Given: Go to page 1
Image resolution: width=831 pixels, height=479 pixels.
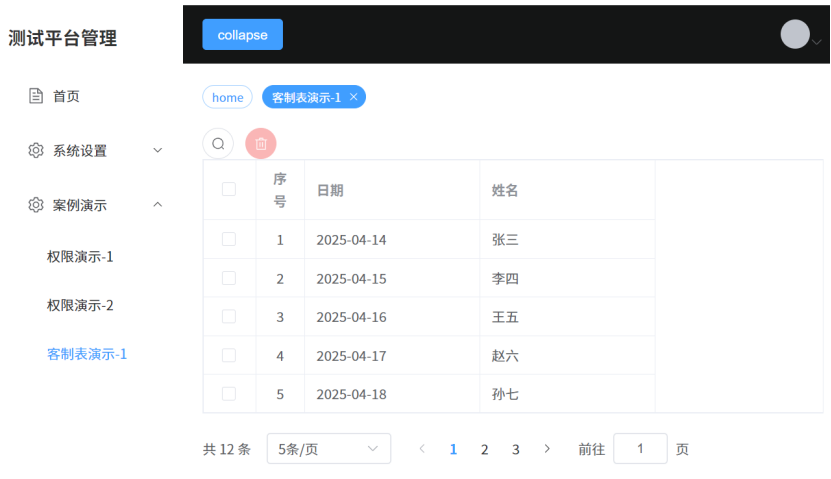Looking at the screenshot, I should 453,449.
